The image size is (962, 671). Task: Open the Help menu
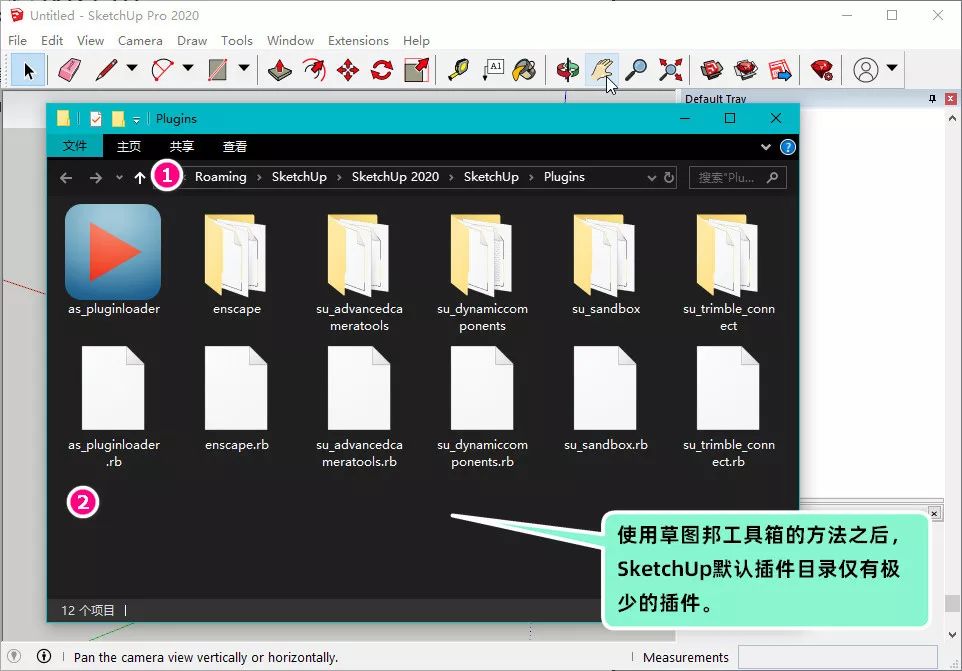click(416, 40)
